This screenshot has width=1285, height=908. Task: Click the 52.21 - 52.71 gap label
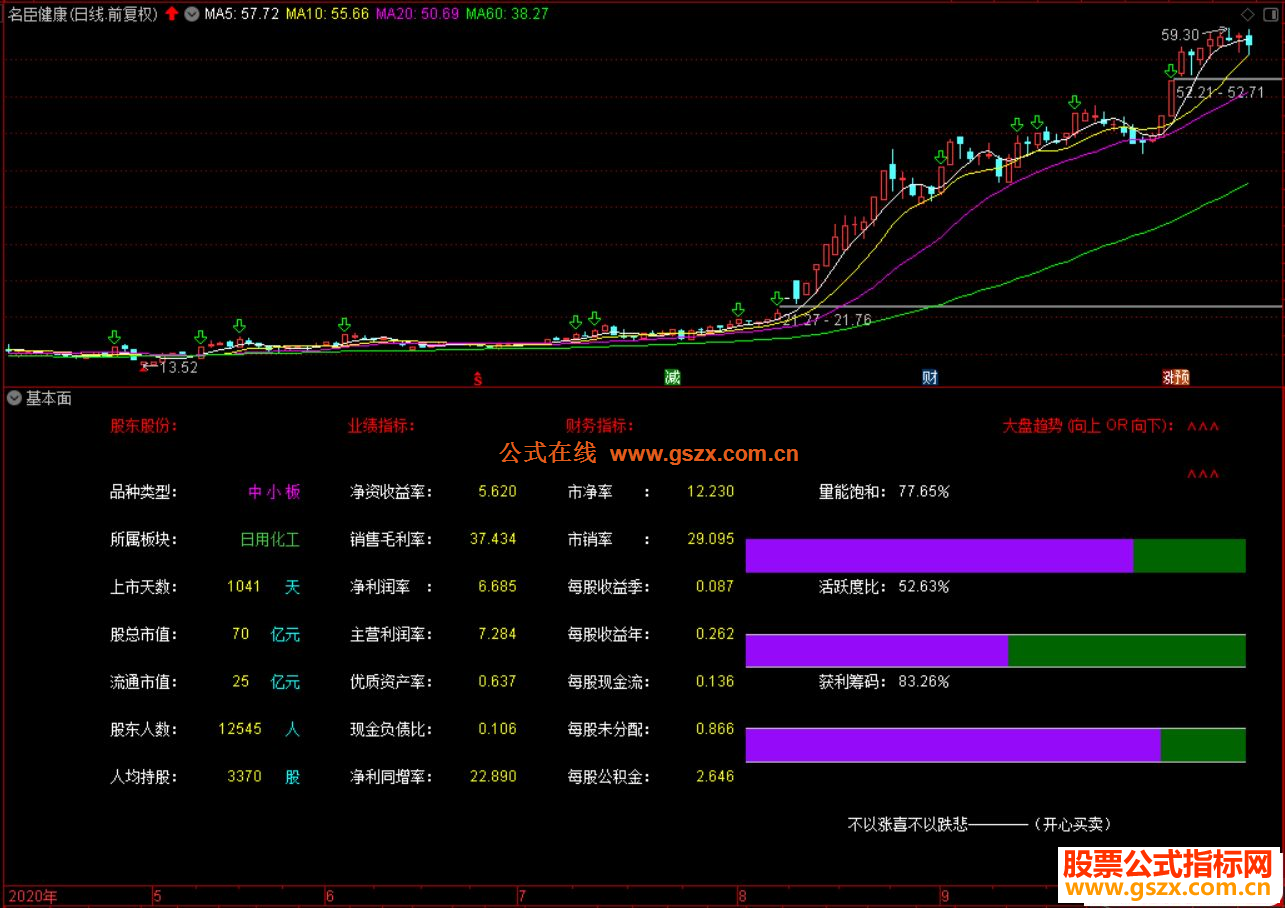click(1220, 92)
